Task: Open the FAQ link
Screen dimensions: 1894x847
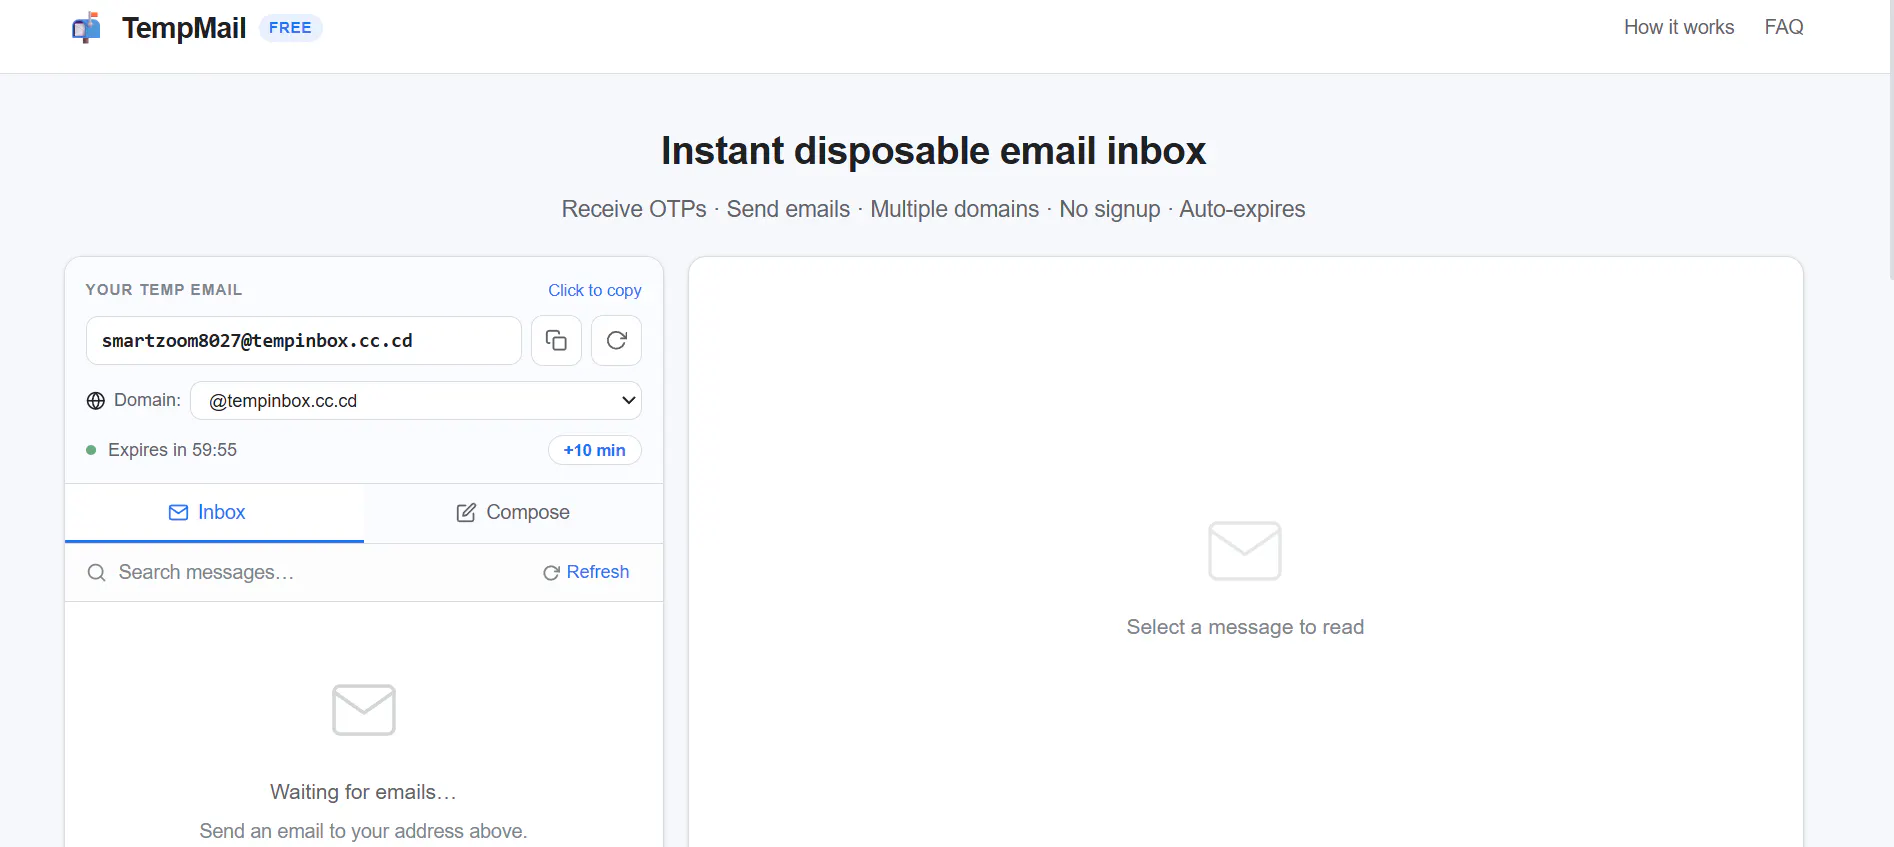Action: (1784, 27)
